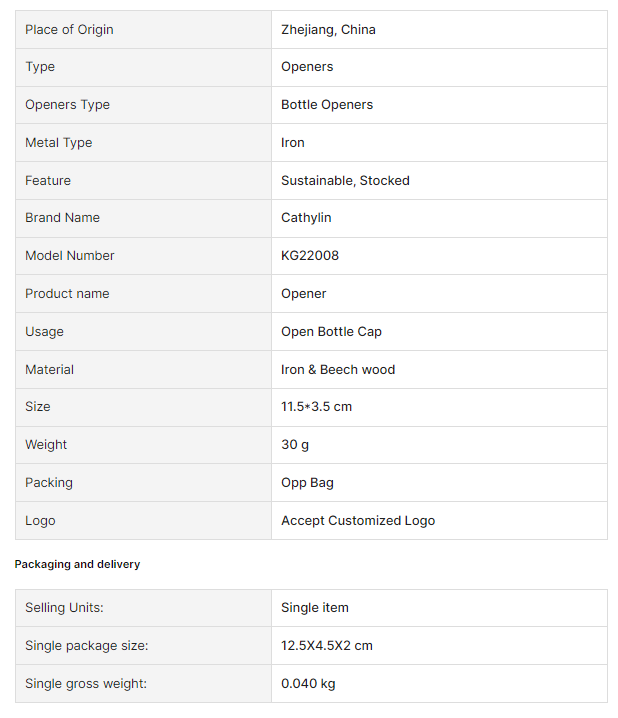Select the 'Selling Units:' label
Screen dimensions: 618x718
tap(64, 608)
